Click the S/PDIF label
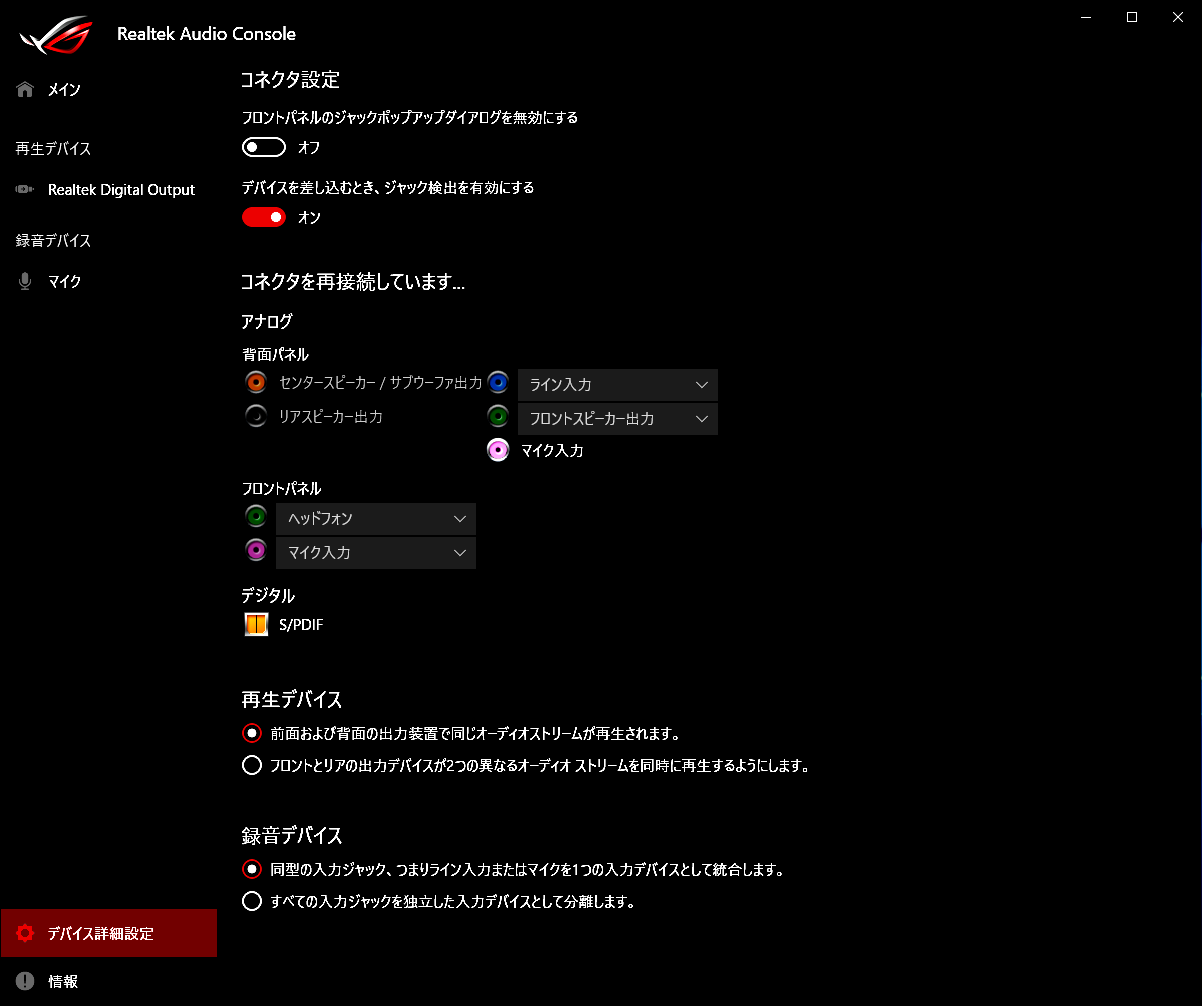 click(x=301, y=625)
